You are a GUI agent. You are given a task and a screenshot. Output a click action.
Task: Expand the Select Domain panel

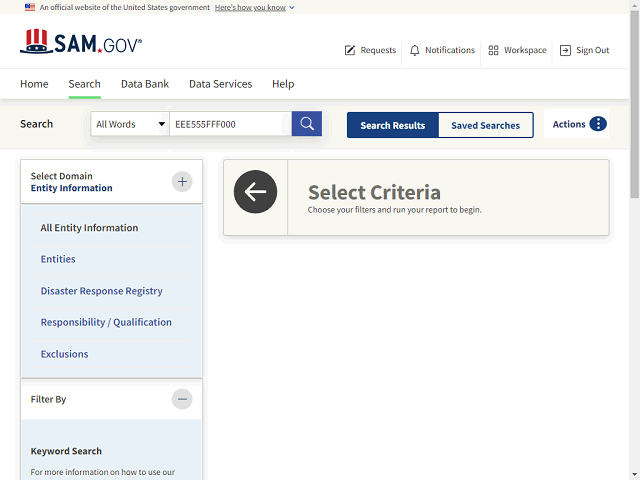click(182, 182)
